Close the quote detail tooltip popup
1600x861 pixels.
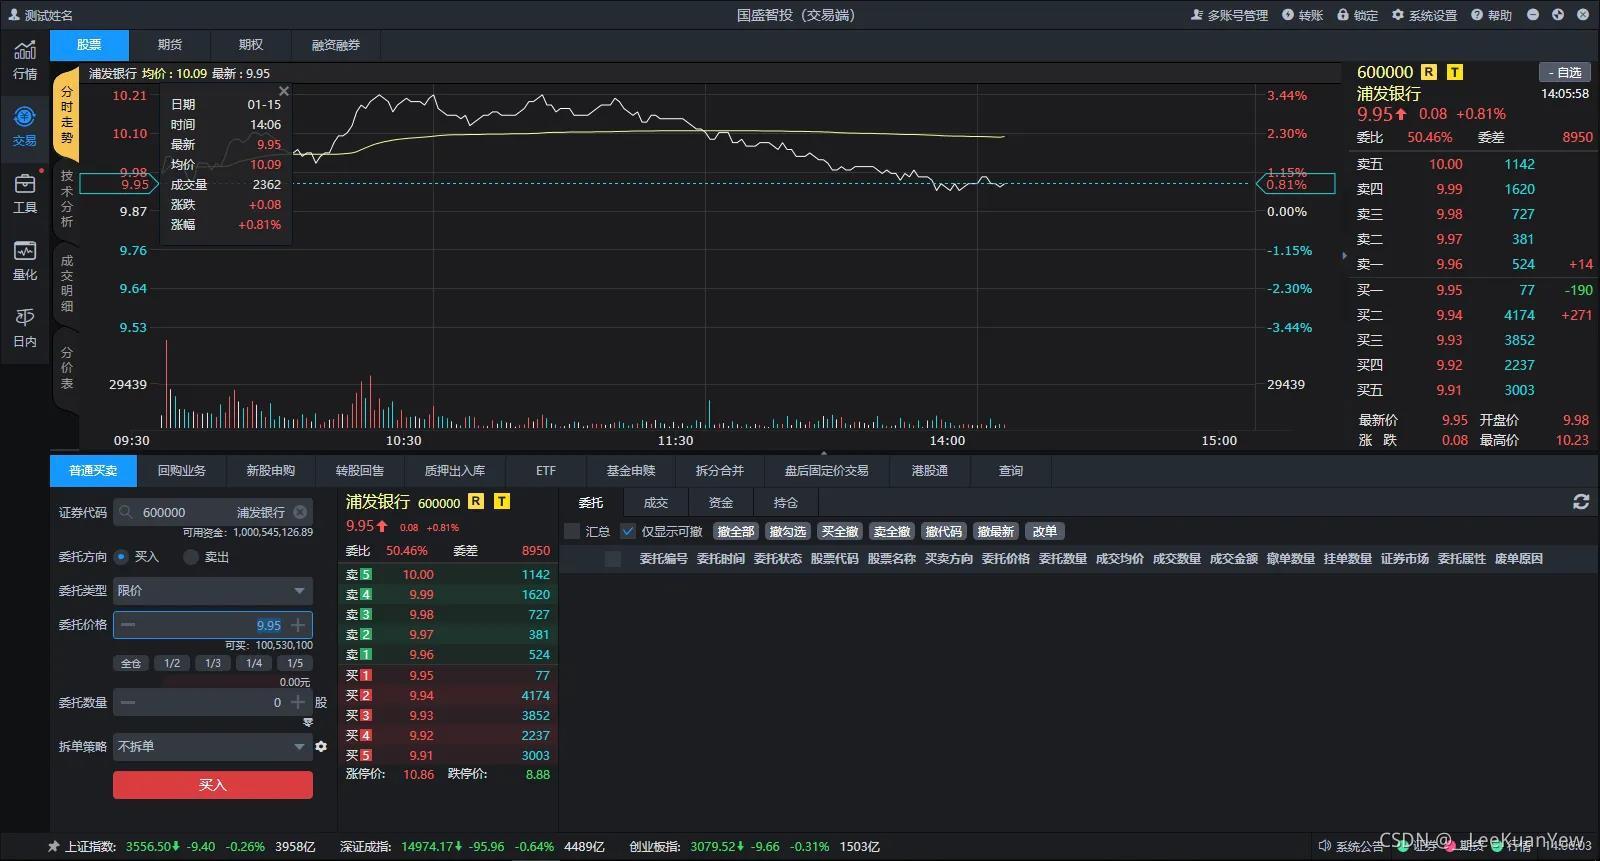pos(284,91)
